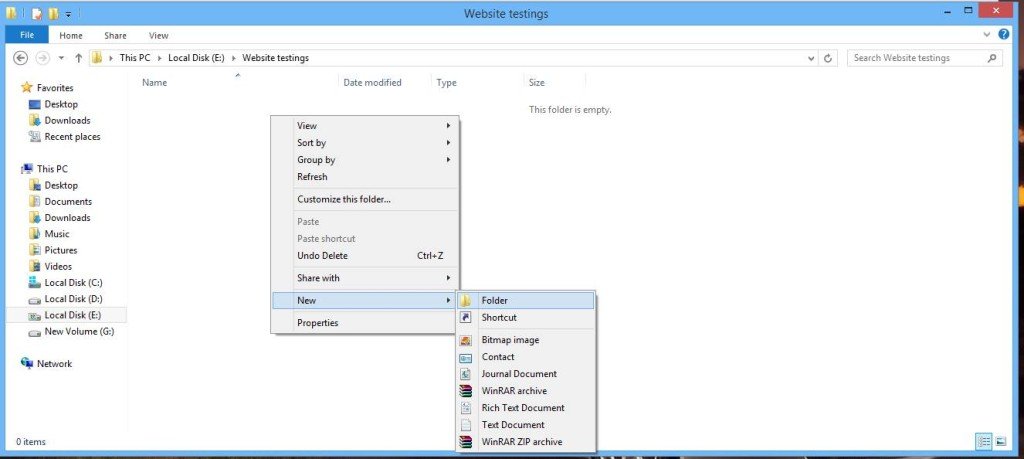The height and width of the screenshot is (459, 1024).
Task: Open the Group by submenu
Action: (x=365, y=159)
